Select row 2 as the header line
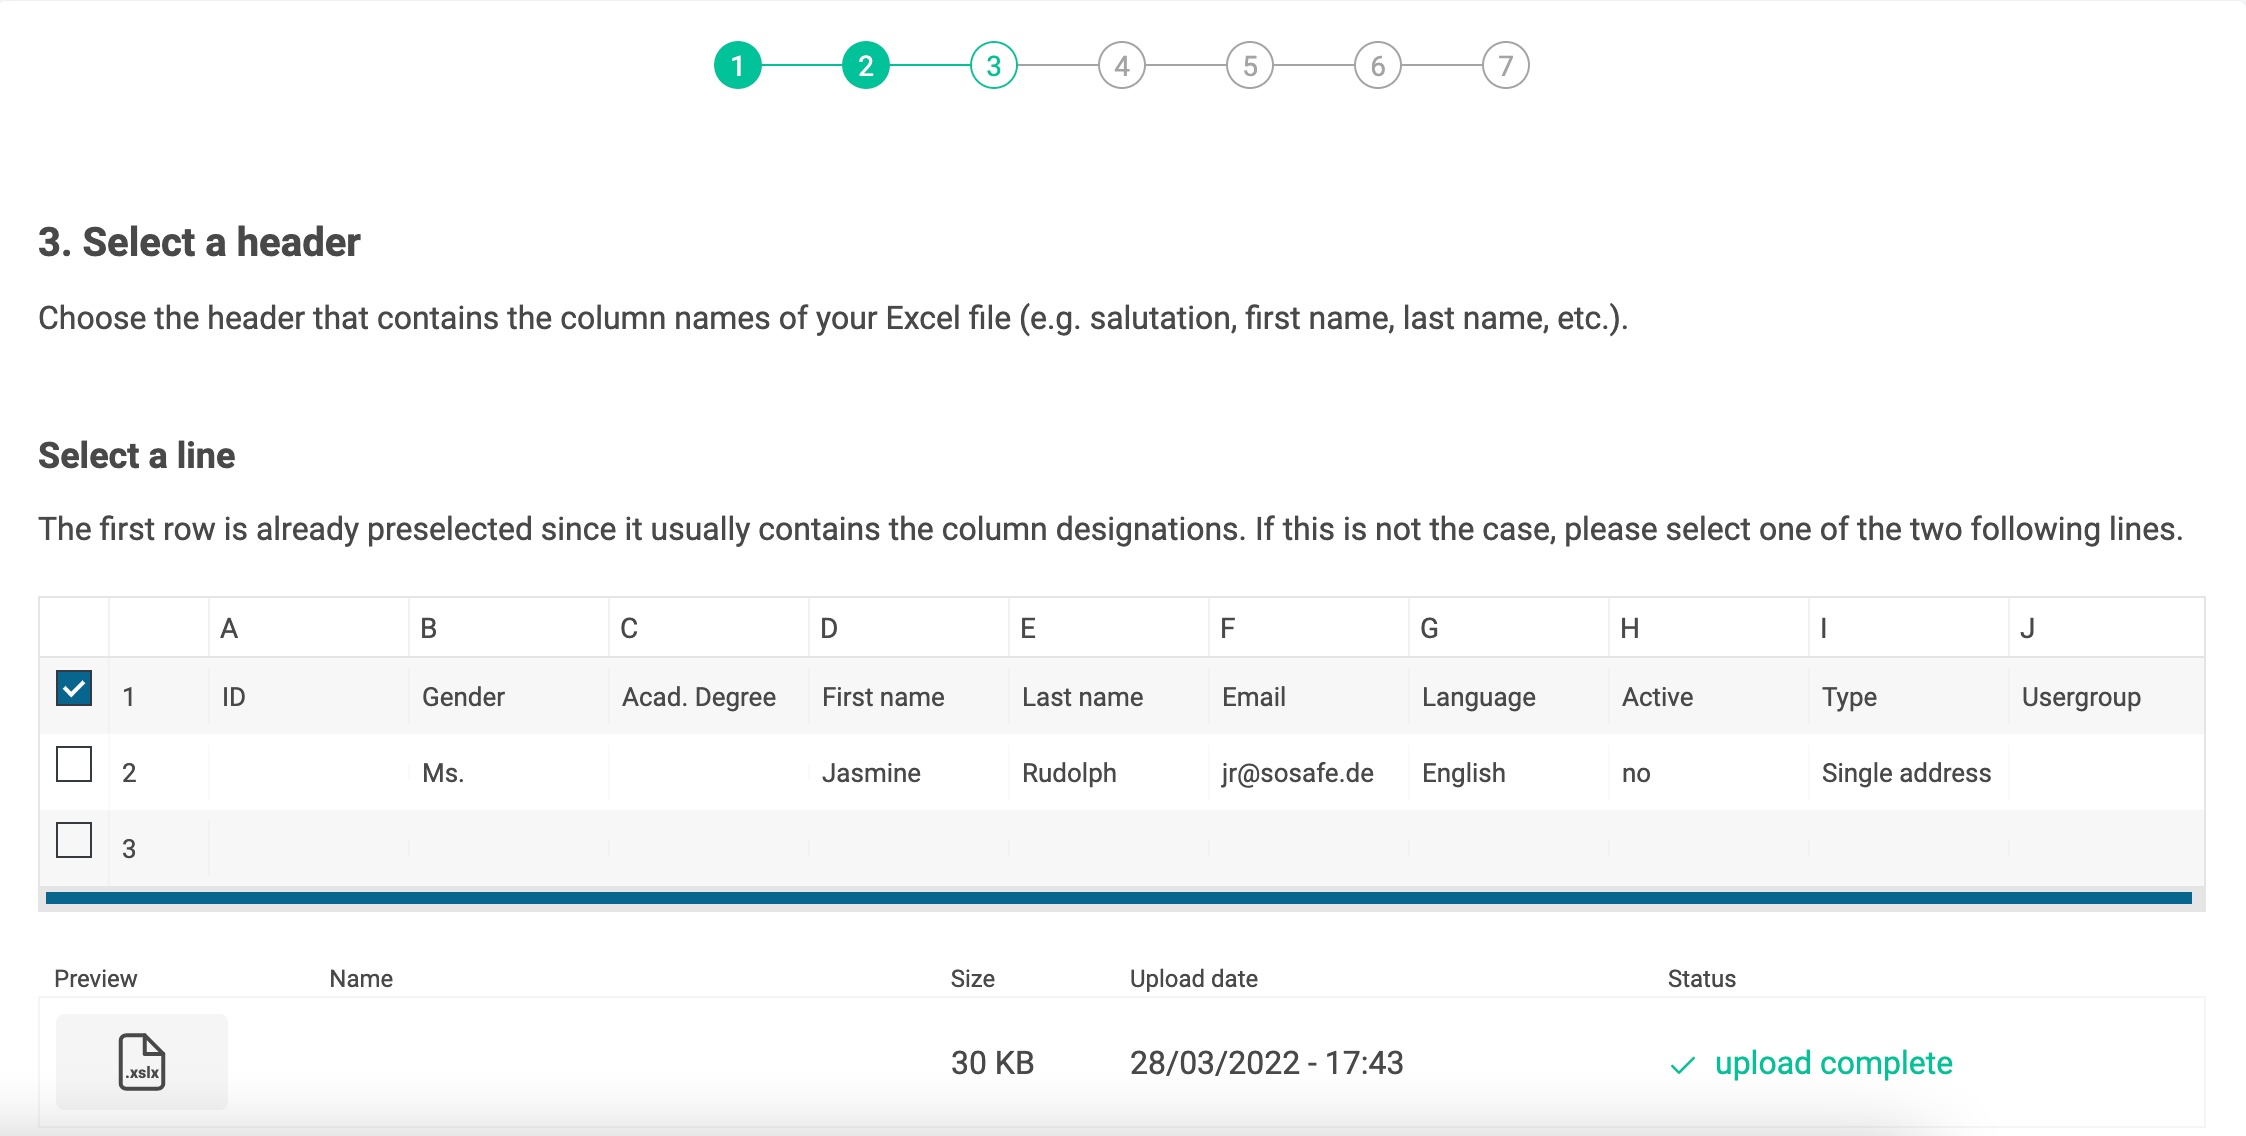Viewport: 2246px width, 1136px height. (74, 764)
